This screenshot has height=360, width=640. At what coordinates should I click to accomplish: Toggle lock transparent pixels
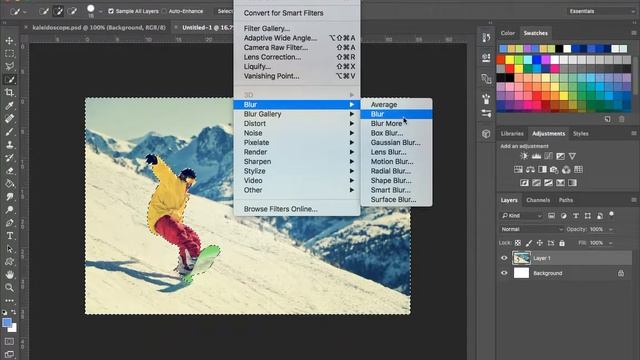click(x=518, y=243)
